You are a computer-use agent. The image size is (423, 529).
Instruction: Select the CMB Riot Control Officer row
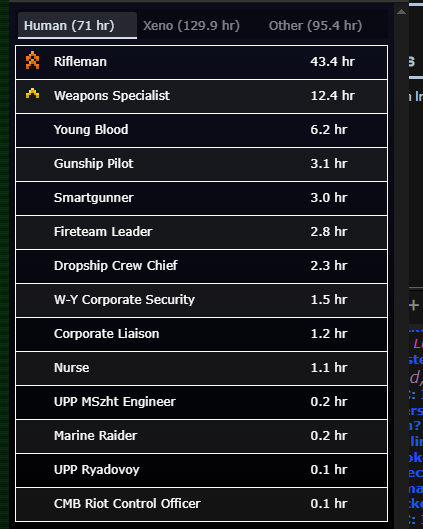[201, 505]
